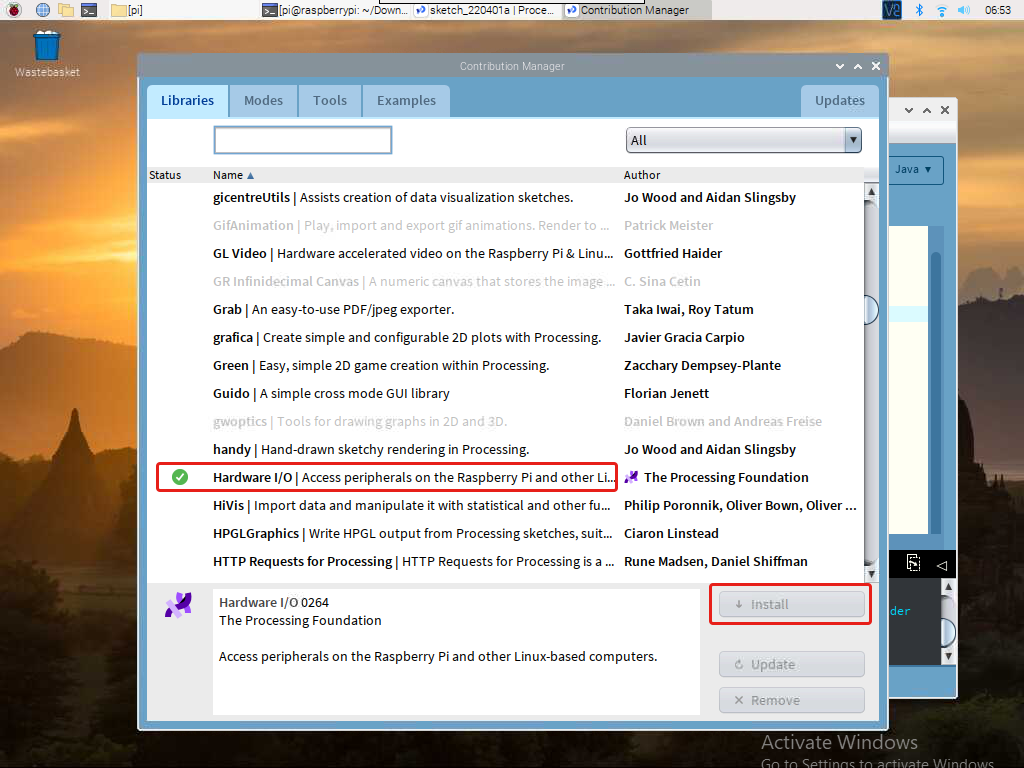Click the sketch console scroll-up arrow
The width and height of the screenshot is (1024, 768).
point(948,586)
